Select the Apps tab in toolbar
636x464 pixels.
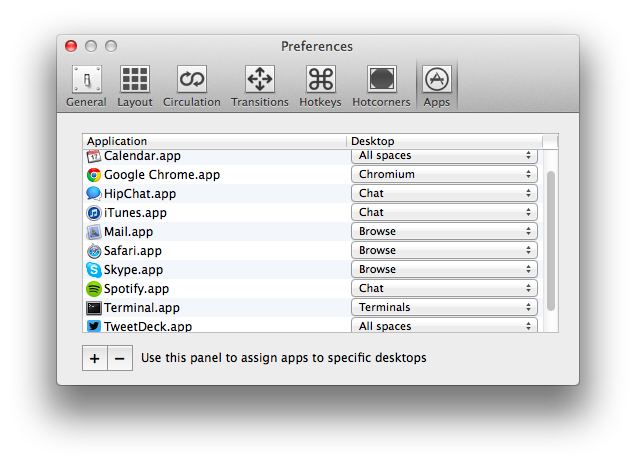click(437, 86)
